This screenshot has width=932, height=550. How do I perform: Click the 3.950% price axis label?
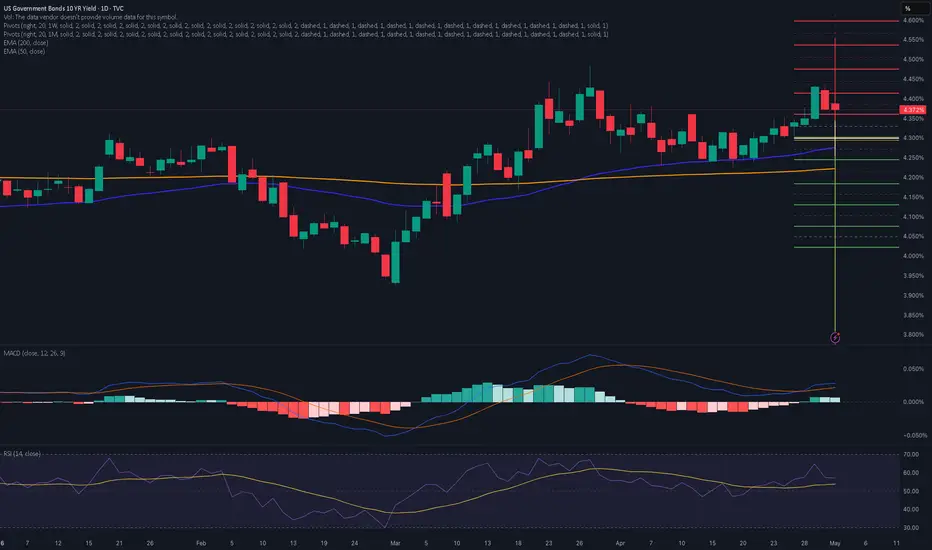pos(913,276)
